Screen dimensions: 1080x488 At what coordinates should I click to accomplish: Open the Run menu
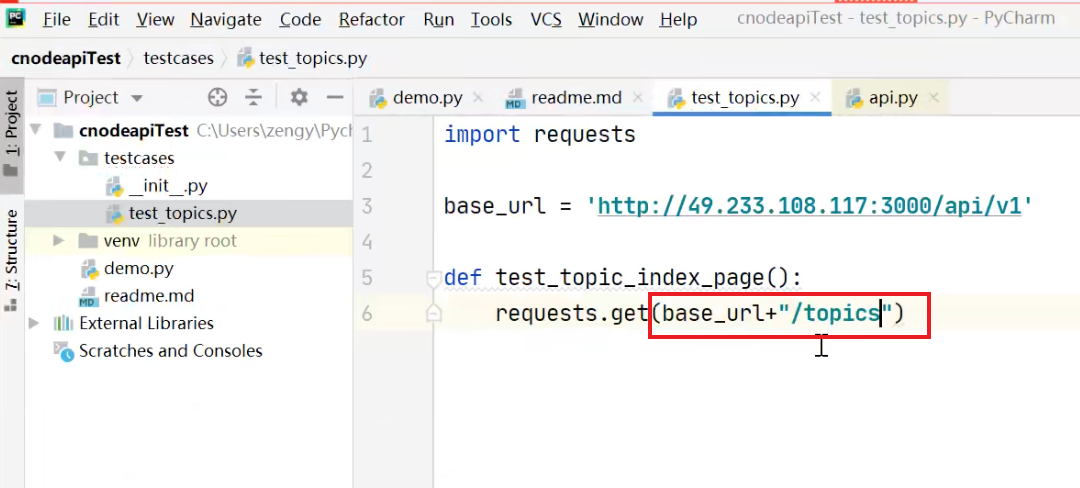pyautogui.click(x=438, y=19)
